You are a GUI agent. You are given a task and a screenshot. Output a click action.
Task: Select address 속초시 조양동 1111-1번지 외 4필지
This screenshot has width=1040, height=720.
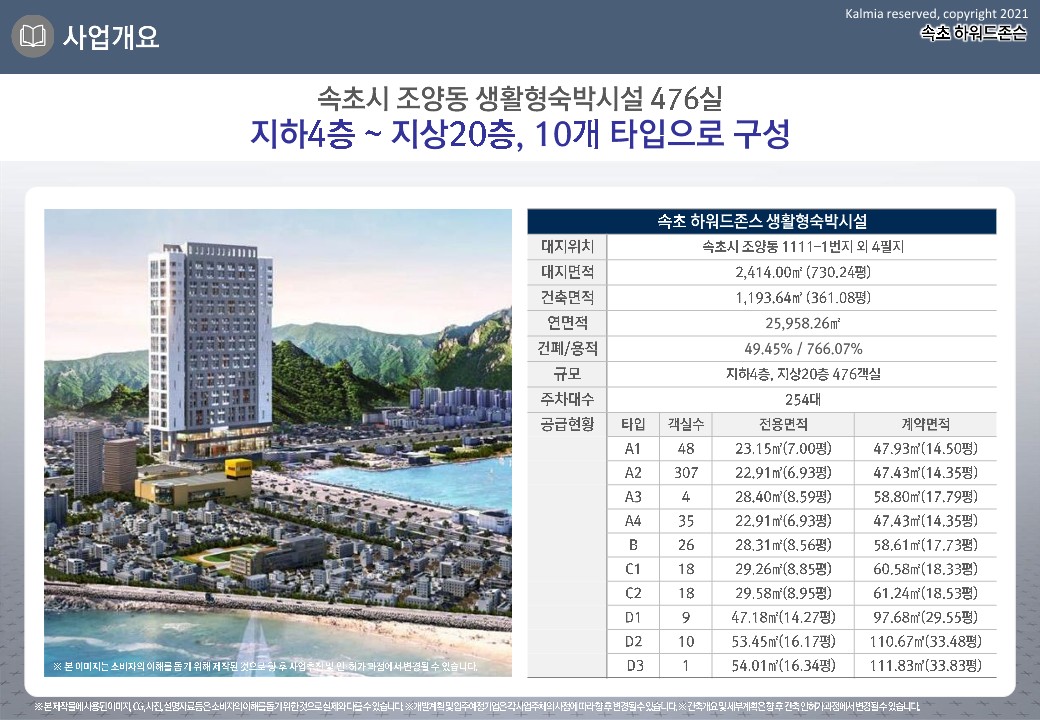(803, 247)
